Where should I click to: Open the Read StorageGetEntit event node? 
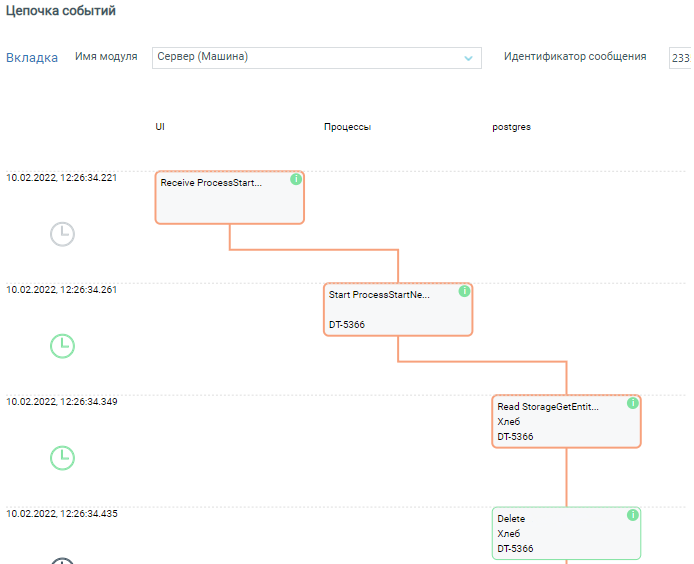(x=566, y=421)
